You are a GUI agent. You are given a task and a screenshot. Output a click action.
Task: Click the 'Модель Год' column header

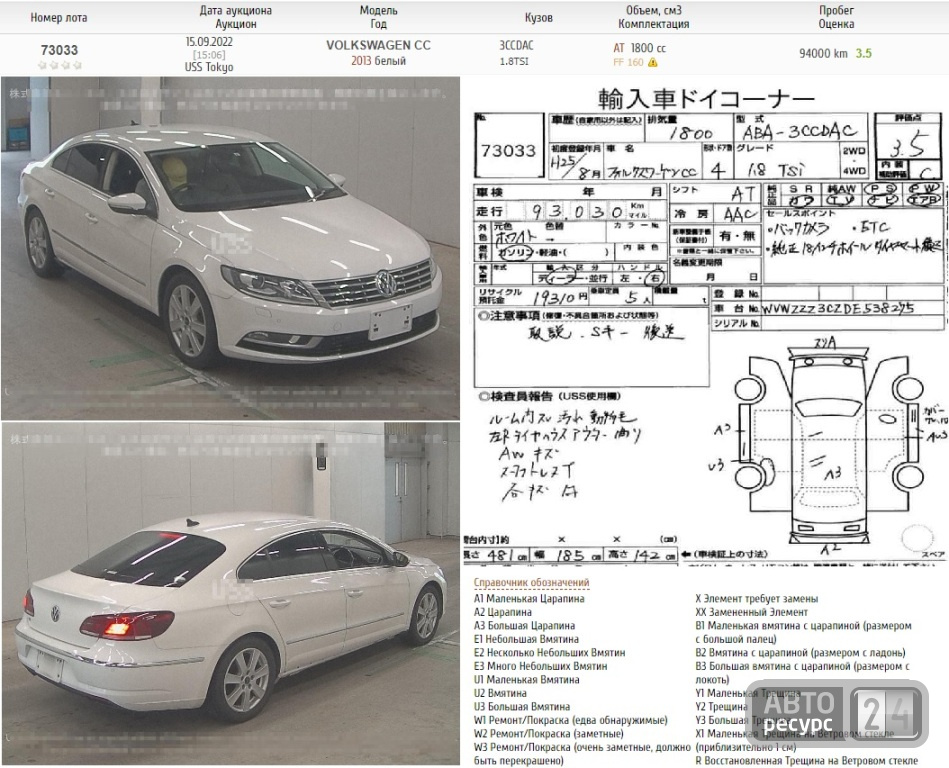point(378,17)
